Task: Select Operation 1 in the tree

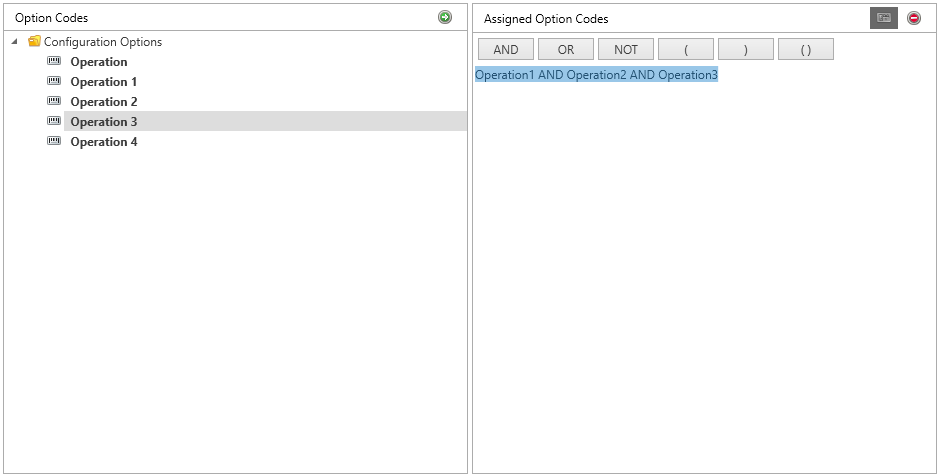Action: 104,82
